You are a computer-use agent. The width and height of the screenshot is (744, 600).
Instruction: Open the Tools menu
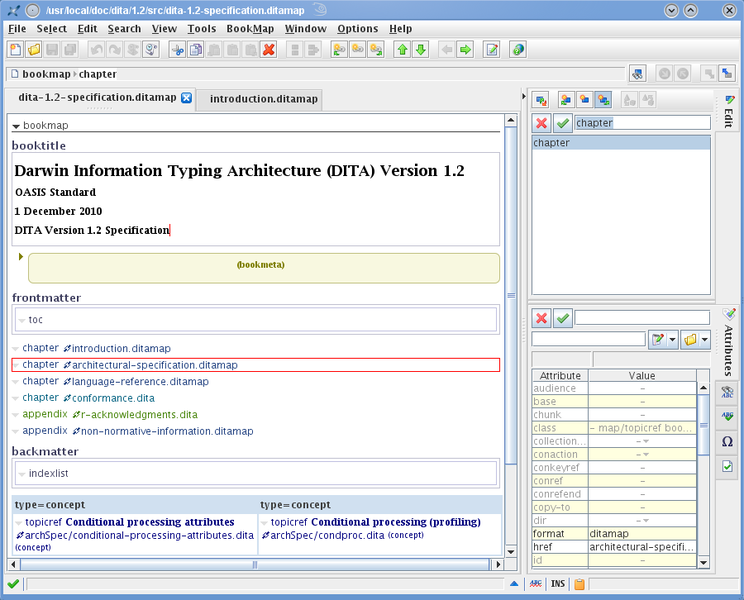[x=202, y=29]
